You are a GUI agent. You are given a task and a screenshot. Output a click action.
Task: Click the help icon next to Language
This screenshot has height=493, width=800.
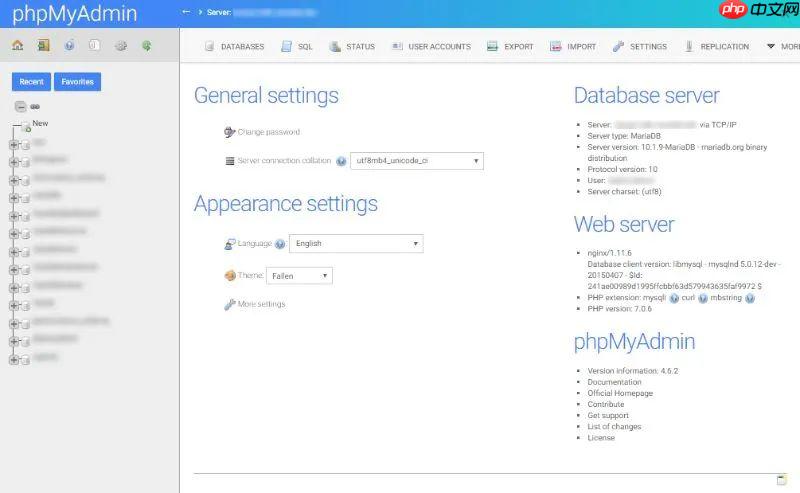[280, 244]
